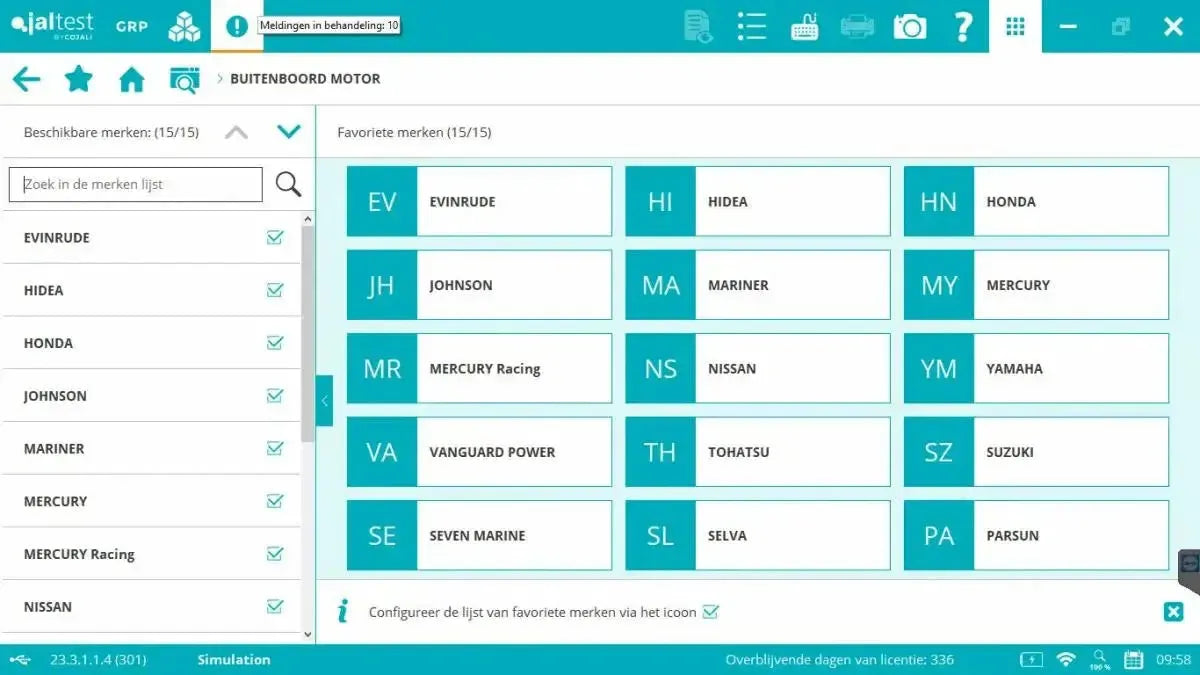
Task: Disable the HONDA brand checkbox
Action: tap(275, 342)
